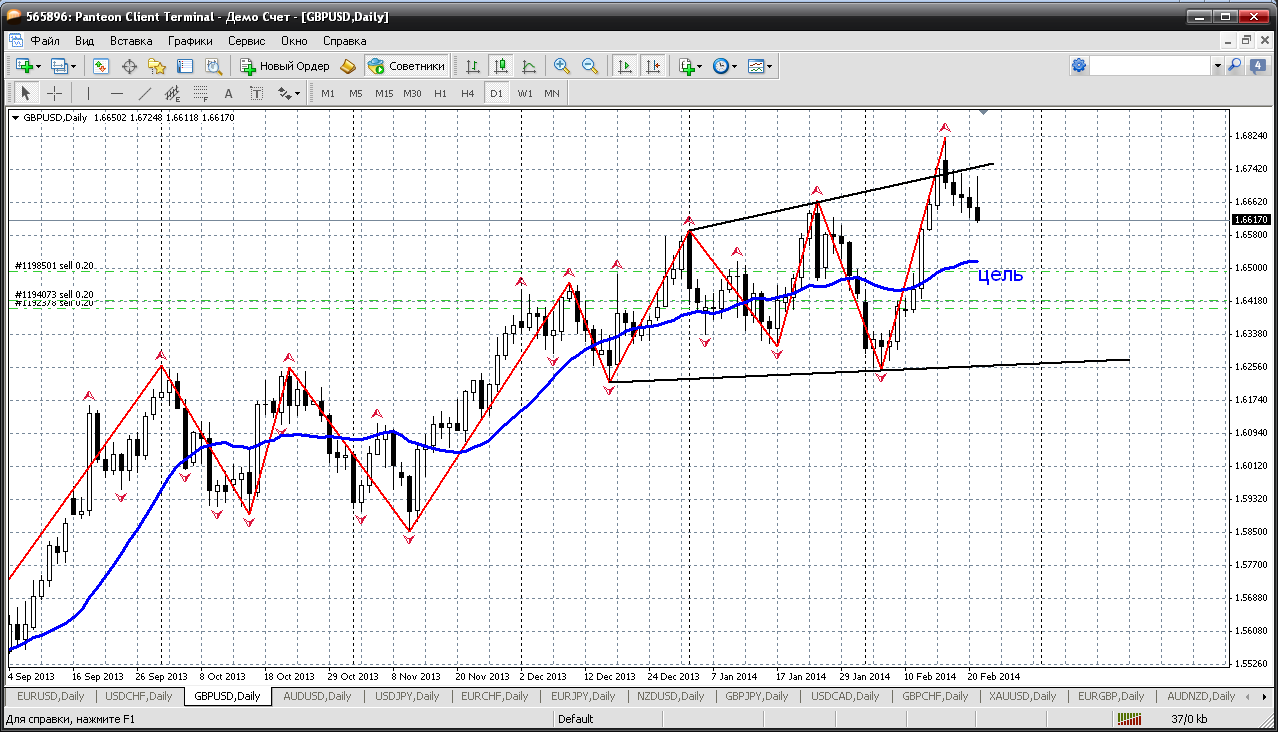Switch to the GBPJPY,Daily chart tab
This screenshot has width=1278, height=732.
point(756,696)
